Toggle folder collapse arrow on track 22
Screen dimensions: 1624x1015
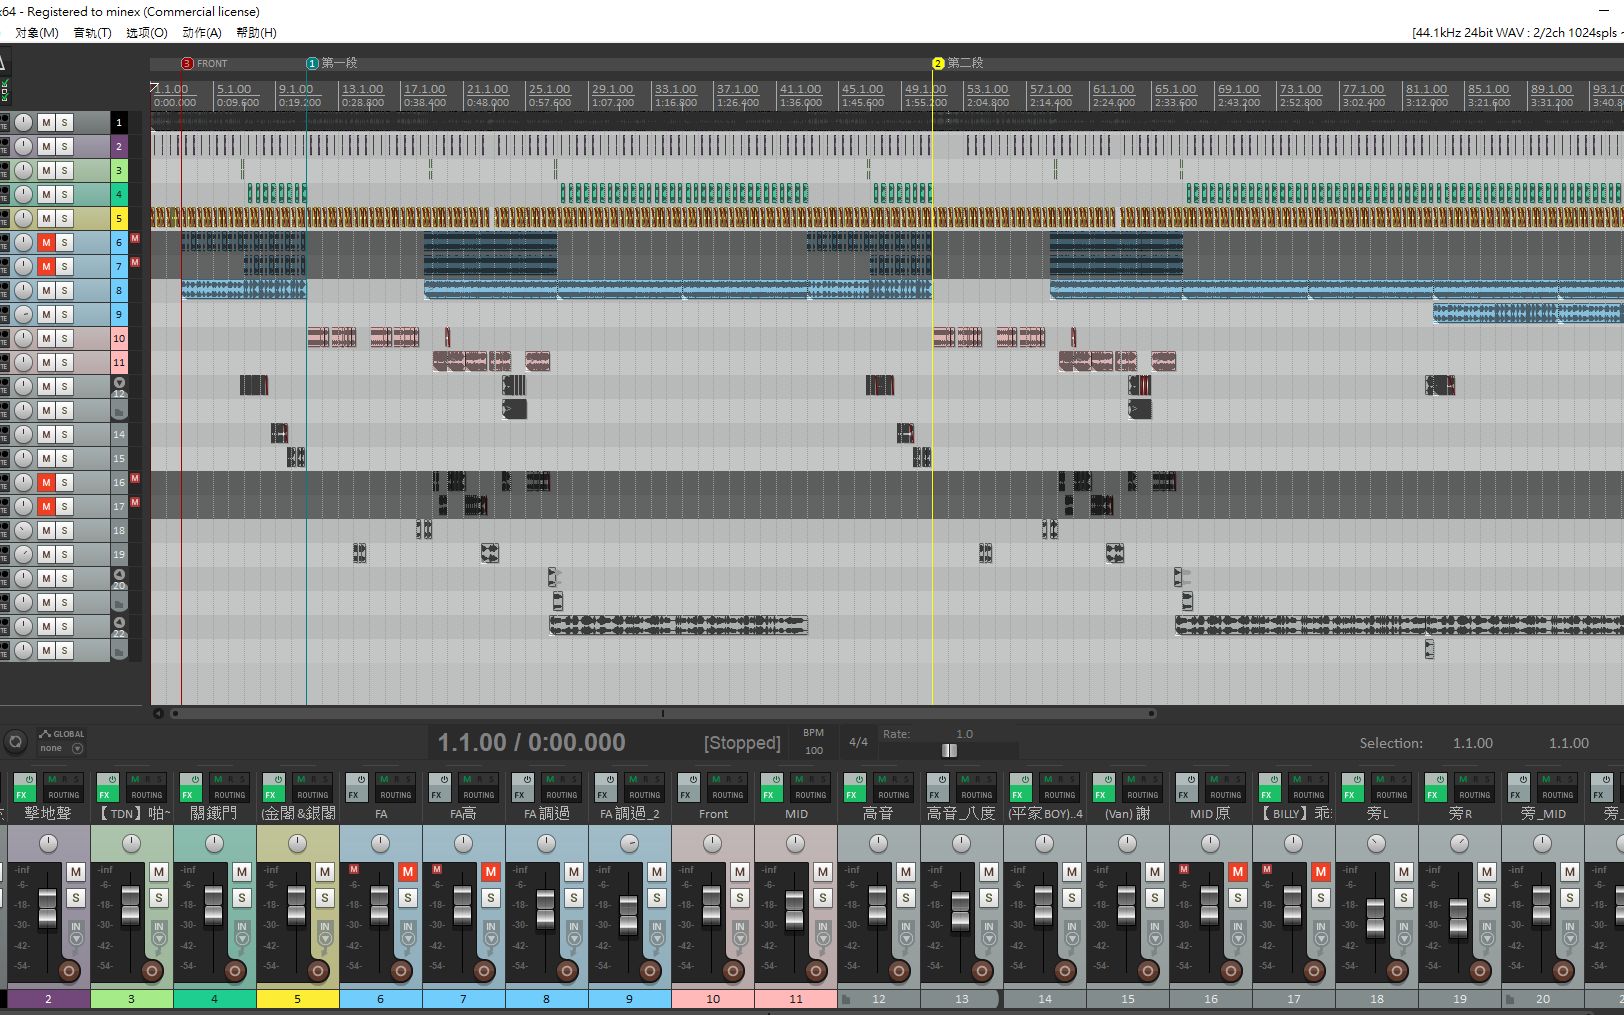[119, 623]
